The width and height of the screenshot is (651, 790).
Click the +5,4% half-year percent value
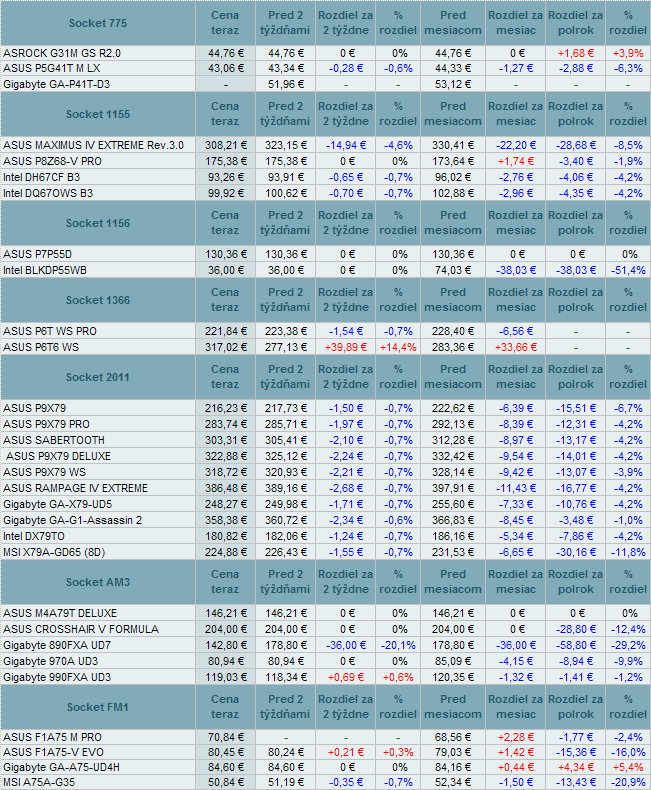[x=628, y=768]
